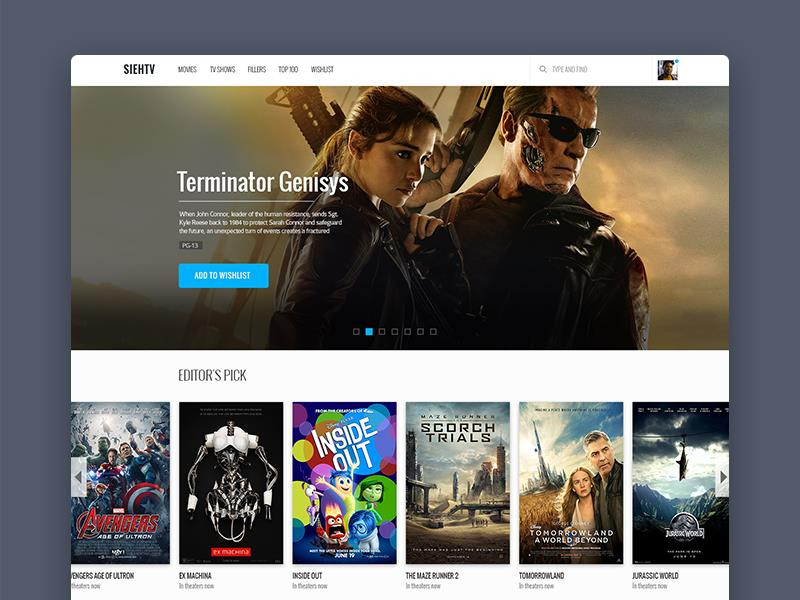Click The Maze Runner 2 title link

click(x=432, y=576)
